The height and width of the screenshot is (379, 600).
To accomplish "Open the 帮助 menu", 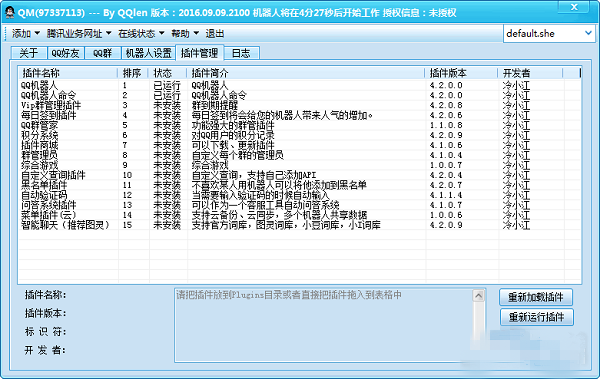I will tap(185, 34).
